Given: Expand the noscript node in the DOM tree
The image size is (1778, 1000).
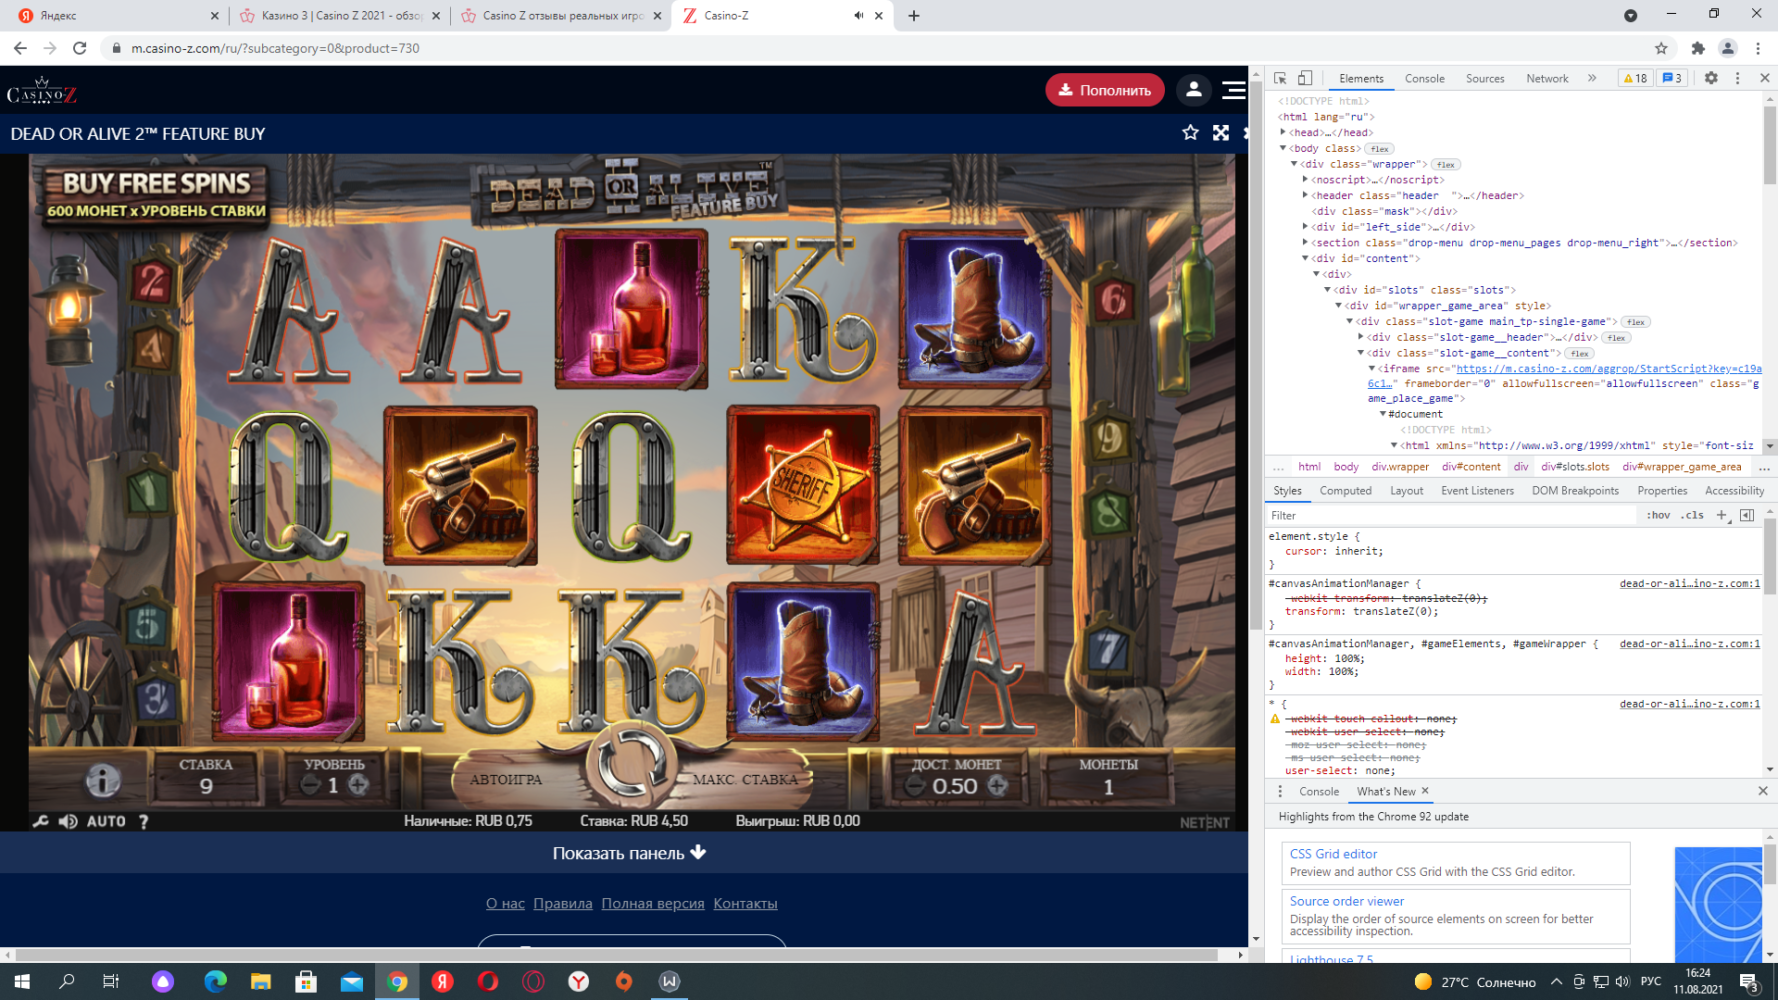Looking at the screenshot, I should tap(1305, 180).
